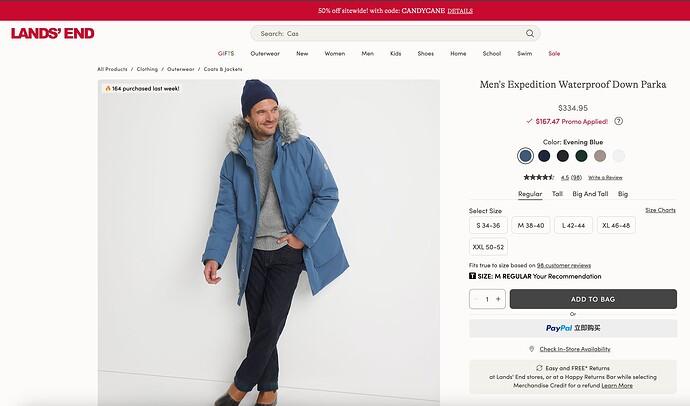Click the Coats & Jackets breadcrumb
Screen dimensions: 690x406
(223, 69)
